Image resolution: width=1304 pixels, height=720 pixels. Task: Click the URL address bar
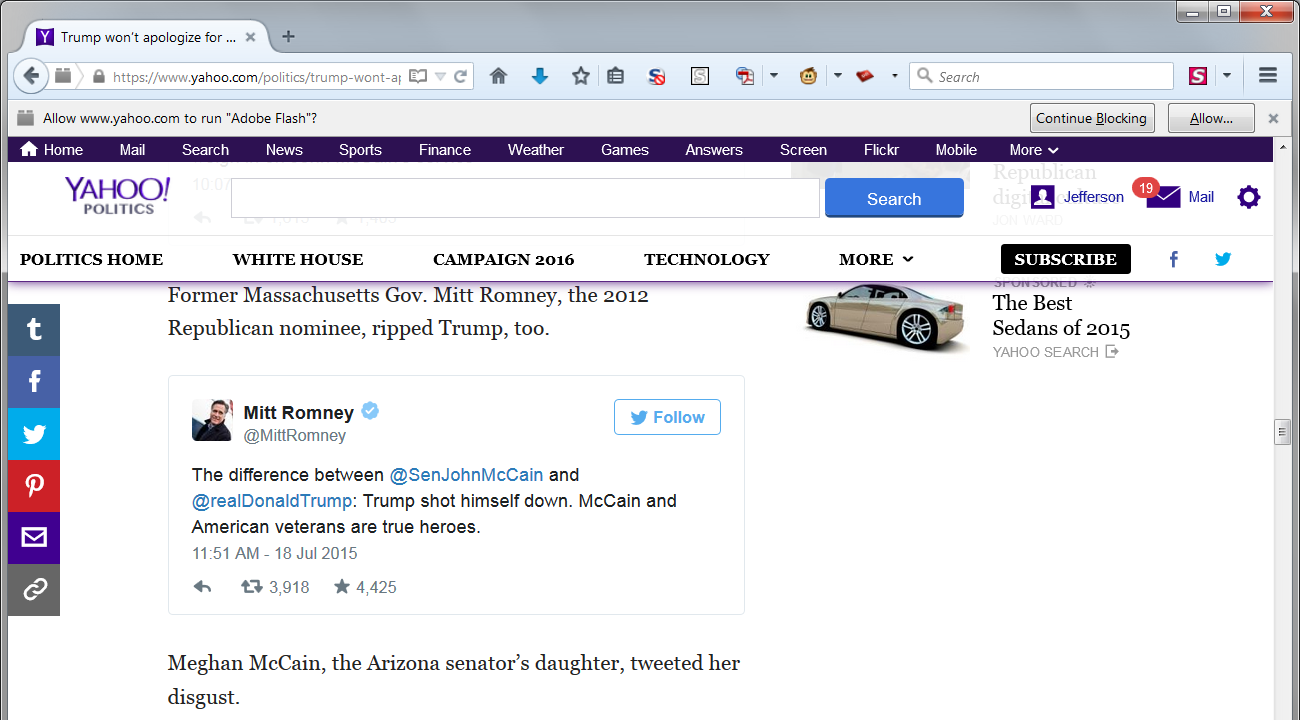254,76
